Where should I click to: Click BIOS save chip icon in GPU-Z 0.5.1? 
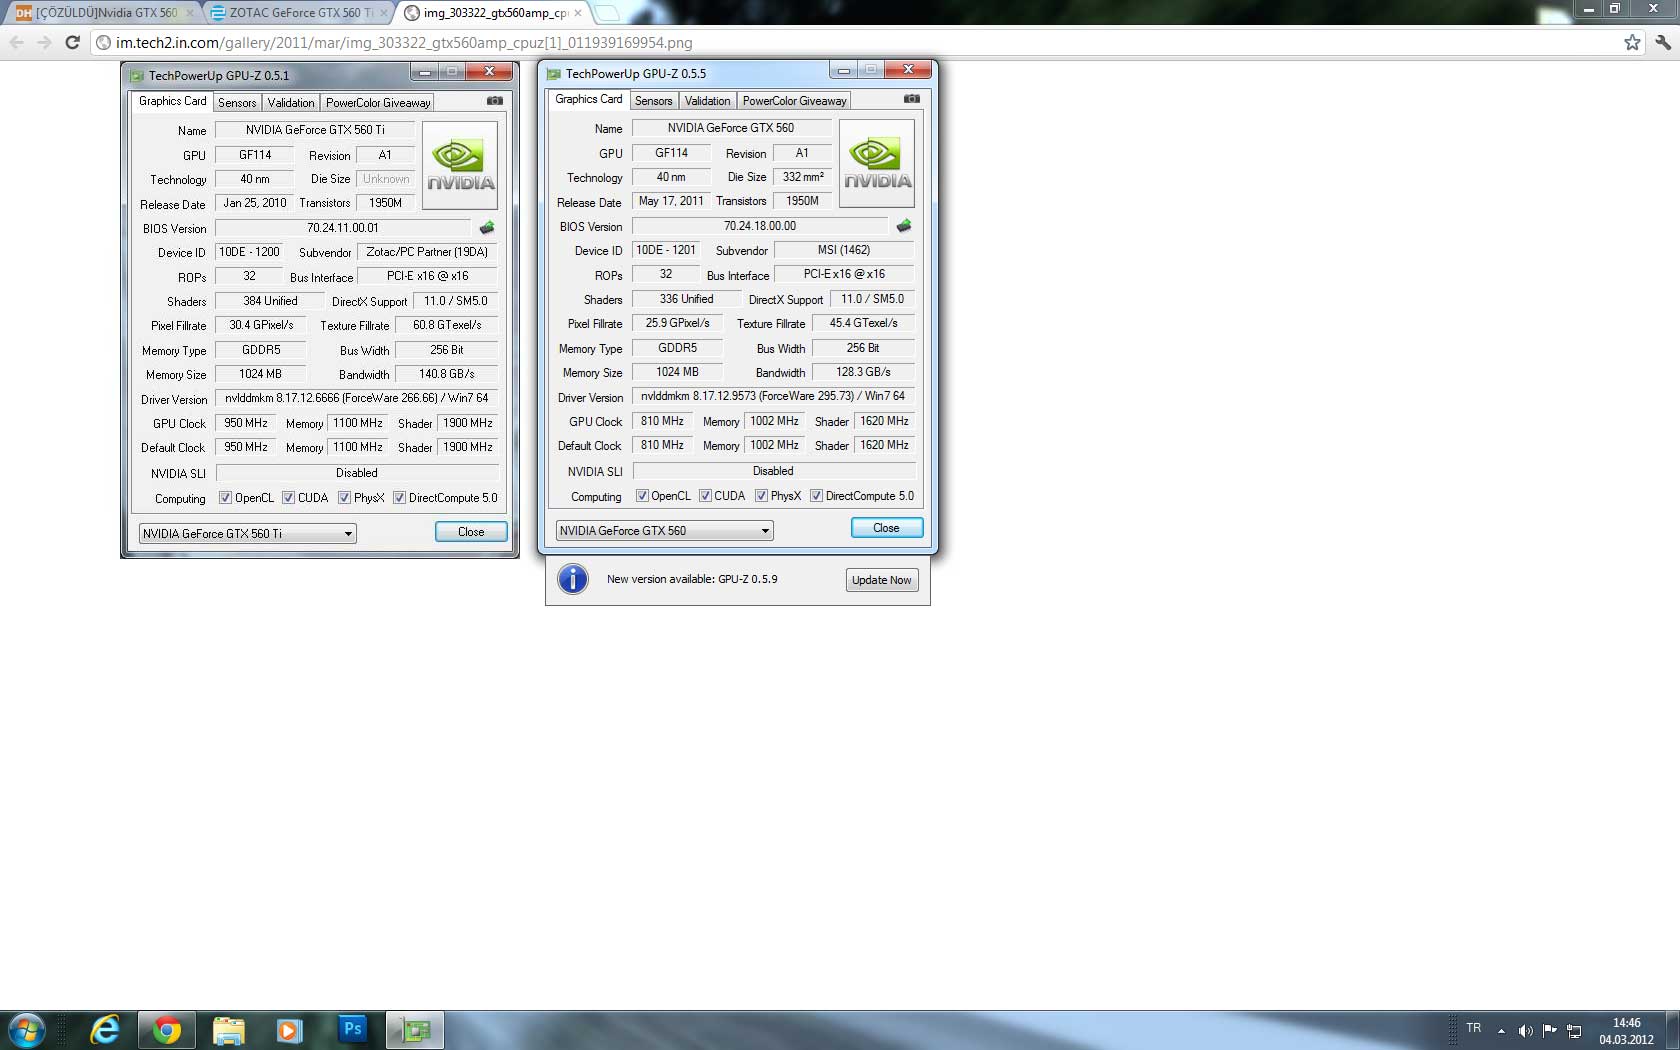487,228
